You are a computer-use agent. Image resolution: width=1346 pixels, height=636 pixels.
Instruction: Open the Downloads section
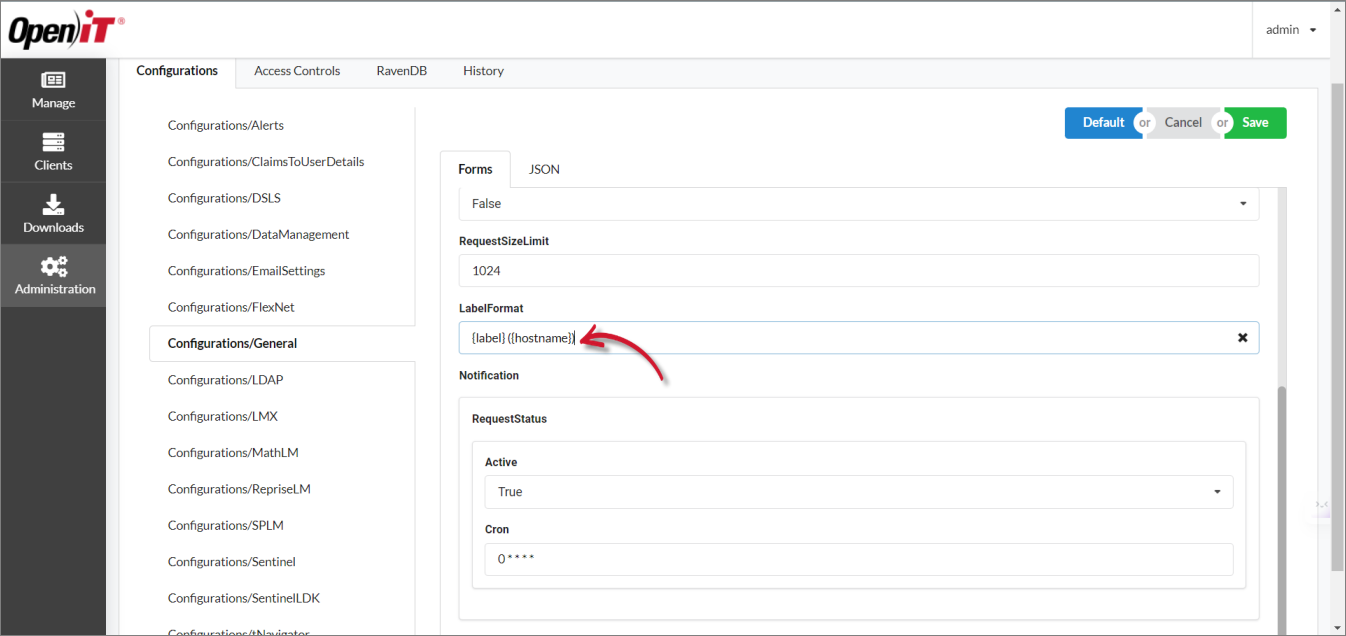(53, 213)
